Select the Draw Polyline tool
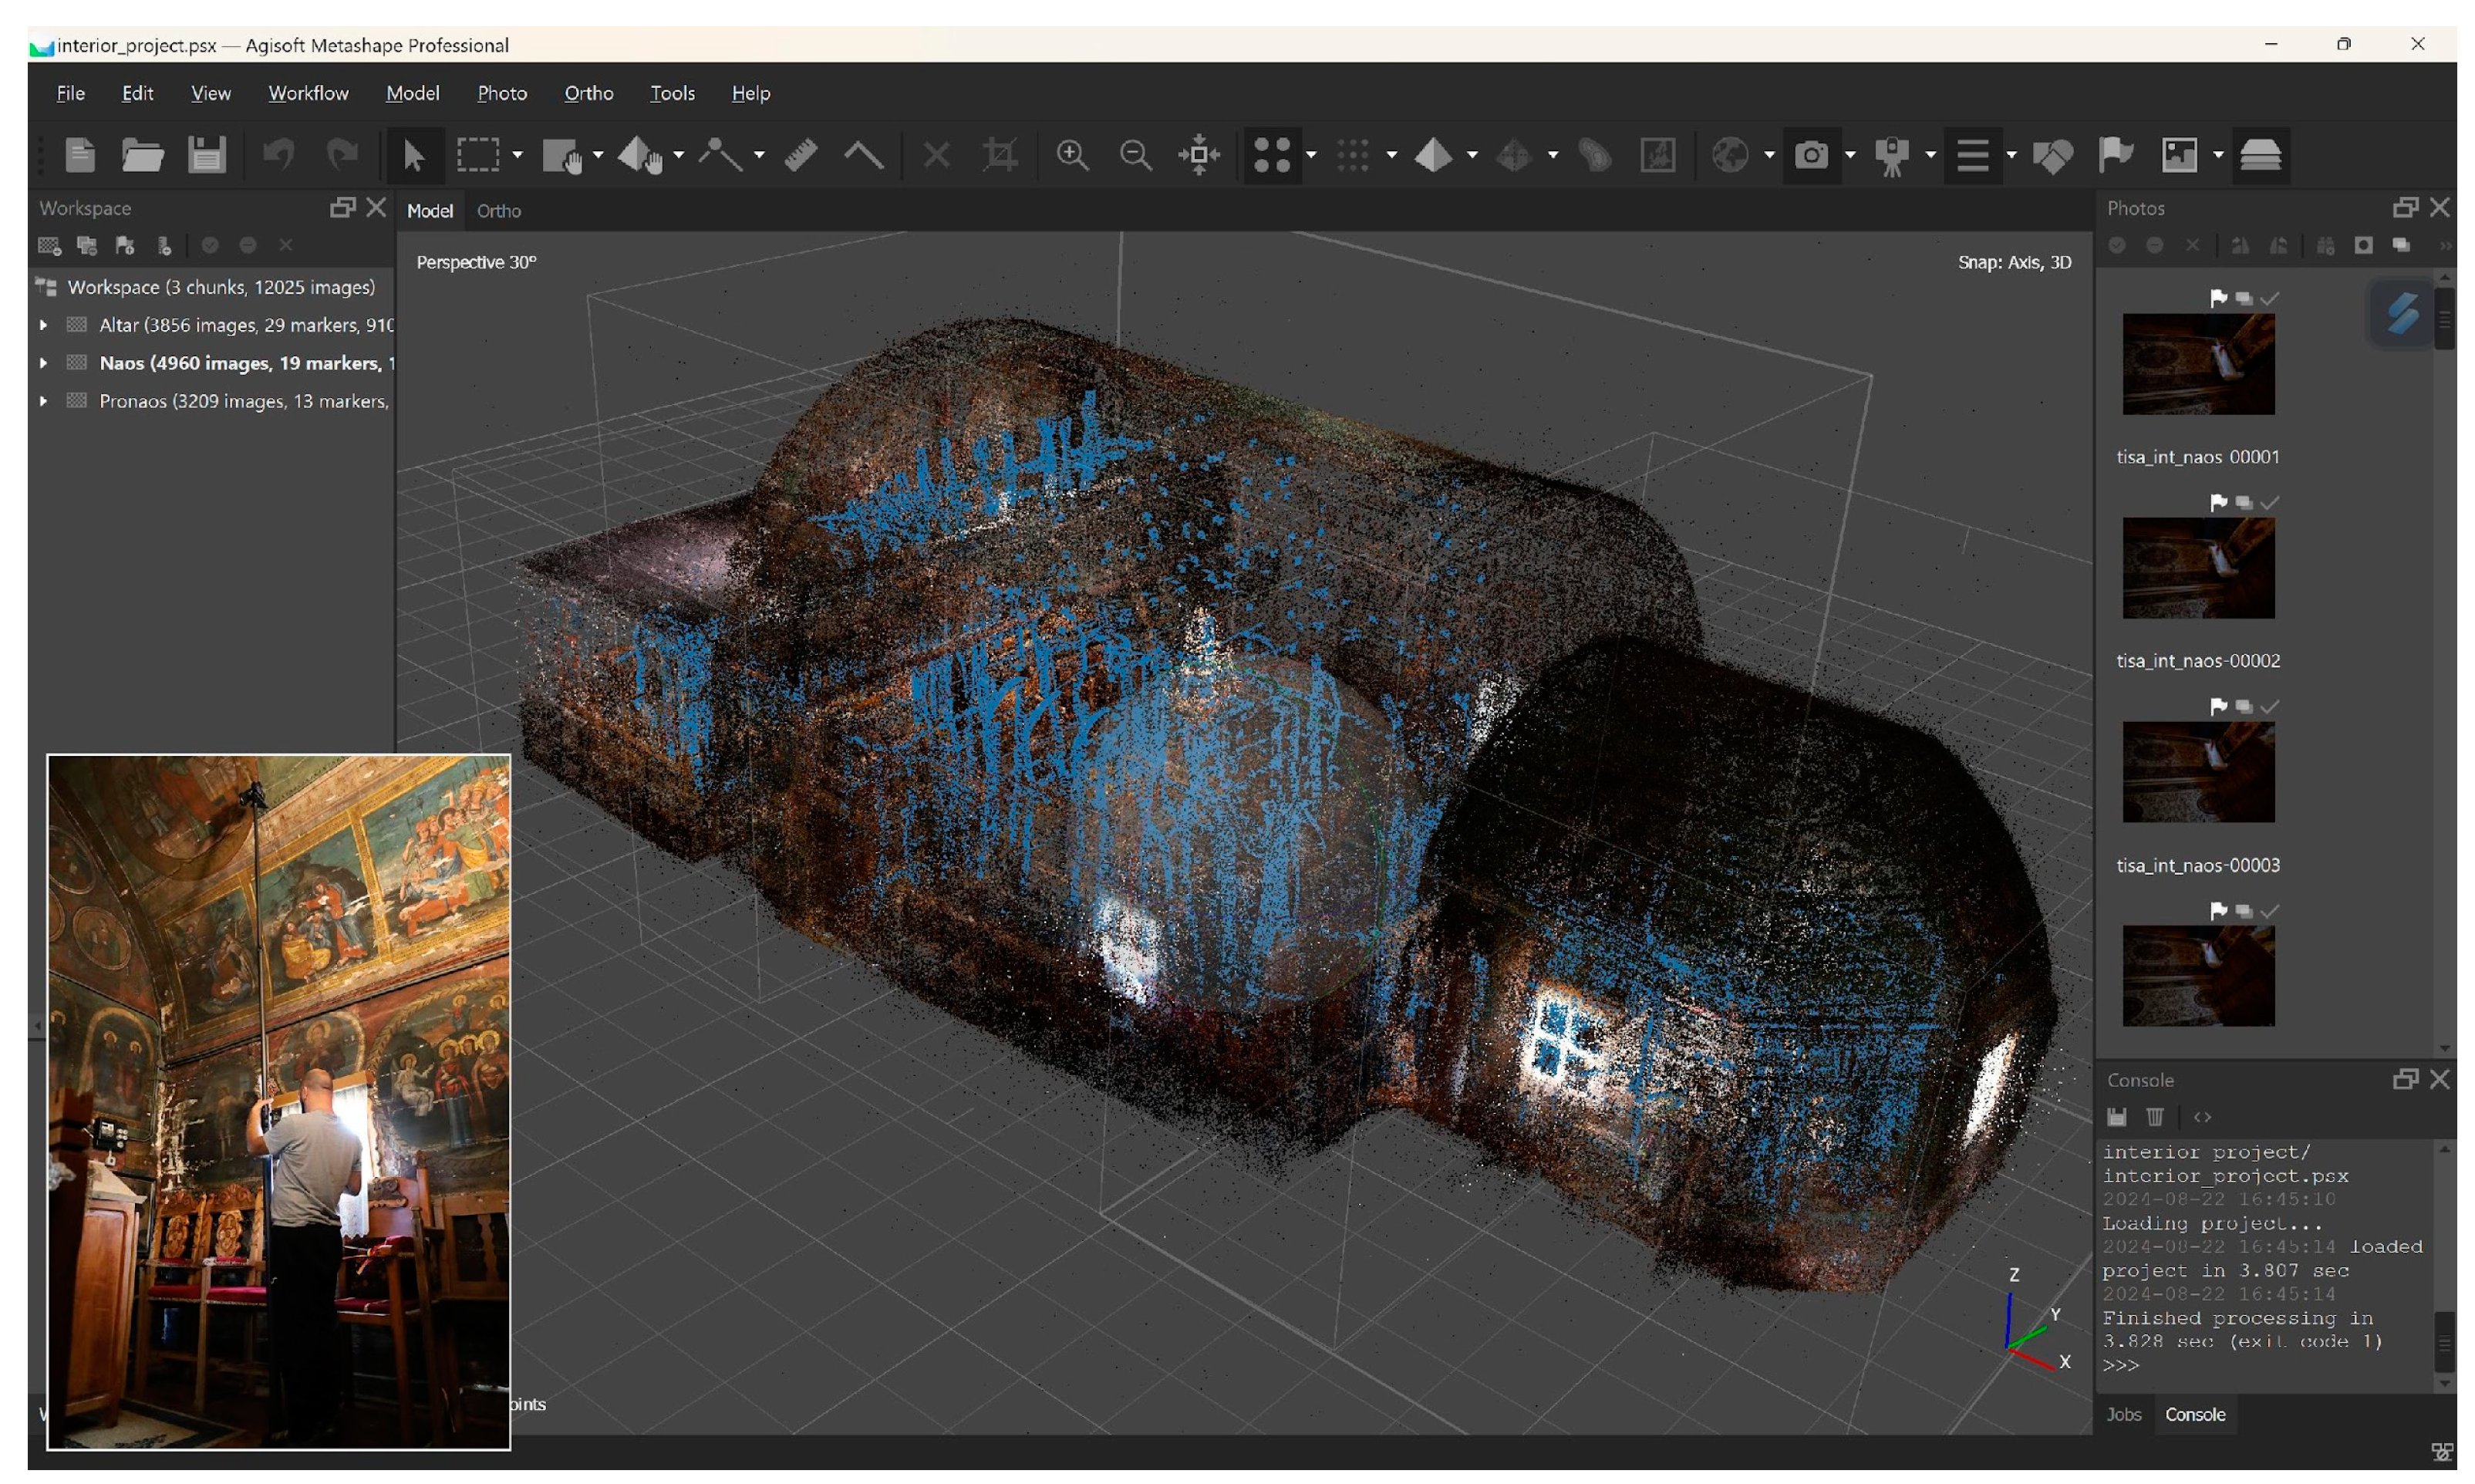Screen dimensions: 2475x1484 coord(862,155)
